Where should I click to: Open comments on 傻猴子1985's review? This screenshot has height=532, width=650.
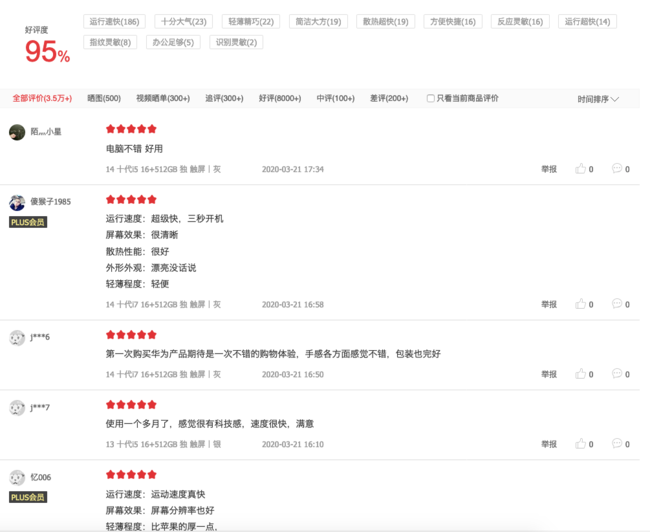pyautogui.click(x=616, y=304)
